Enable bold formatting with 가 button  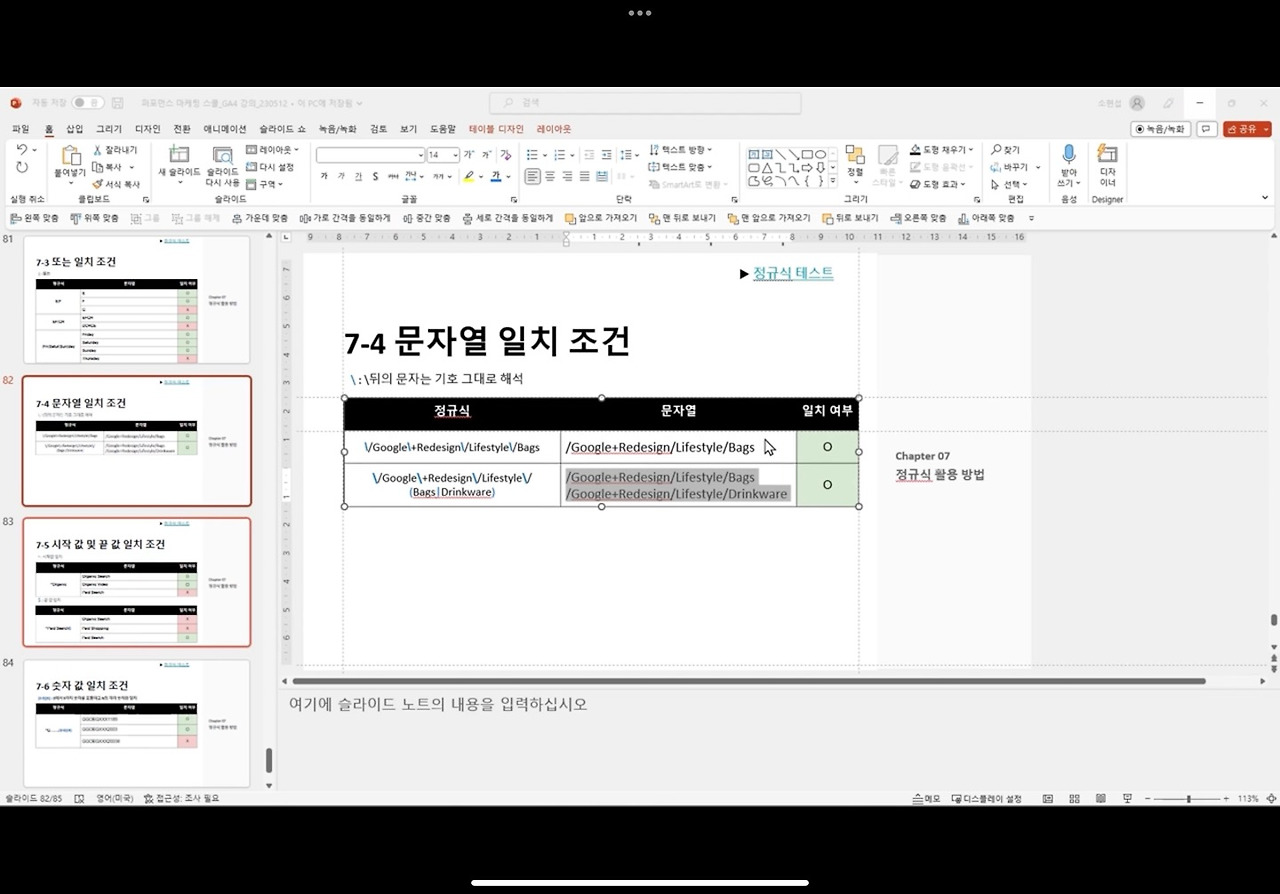pos(322,175)
